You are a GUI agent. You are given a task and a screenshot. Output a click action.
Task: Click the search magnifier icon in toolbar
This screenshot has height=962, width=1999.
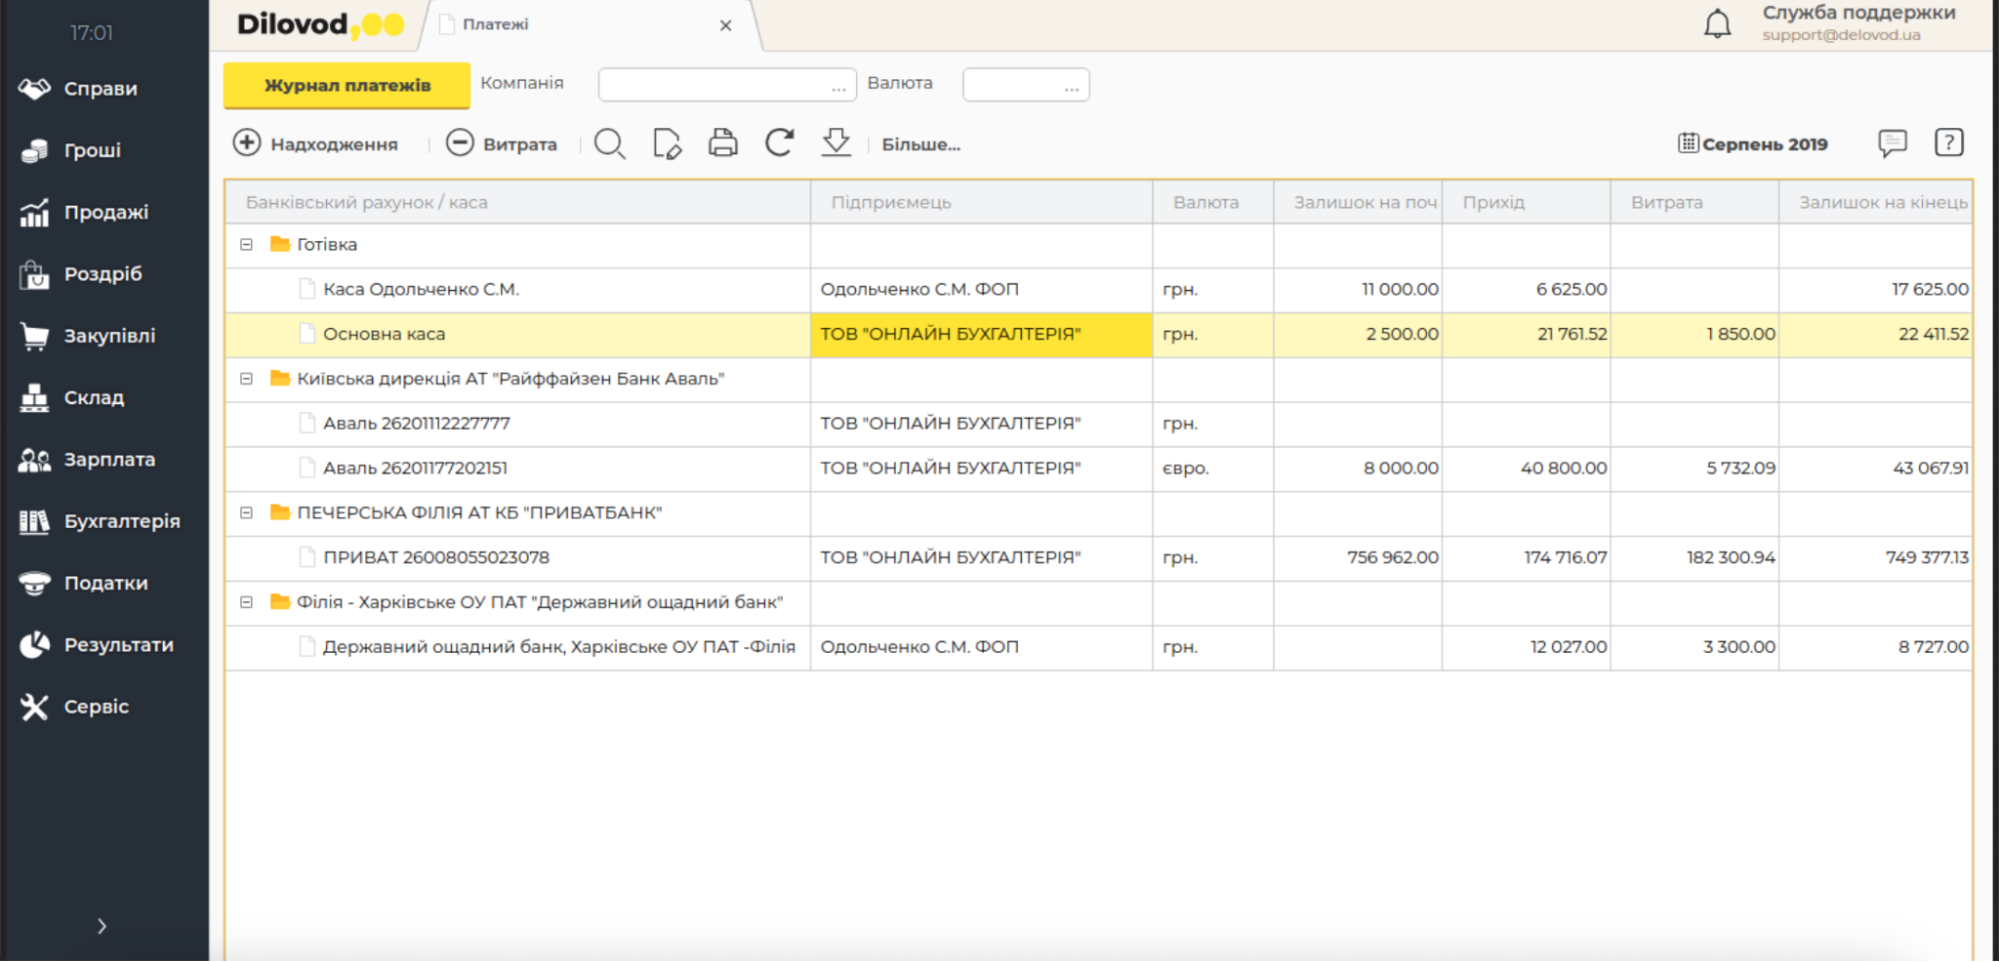pos(609,144)
